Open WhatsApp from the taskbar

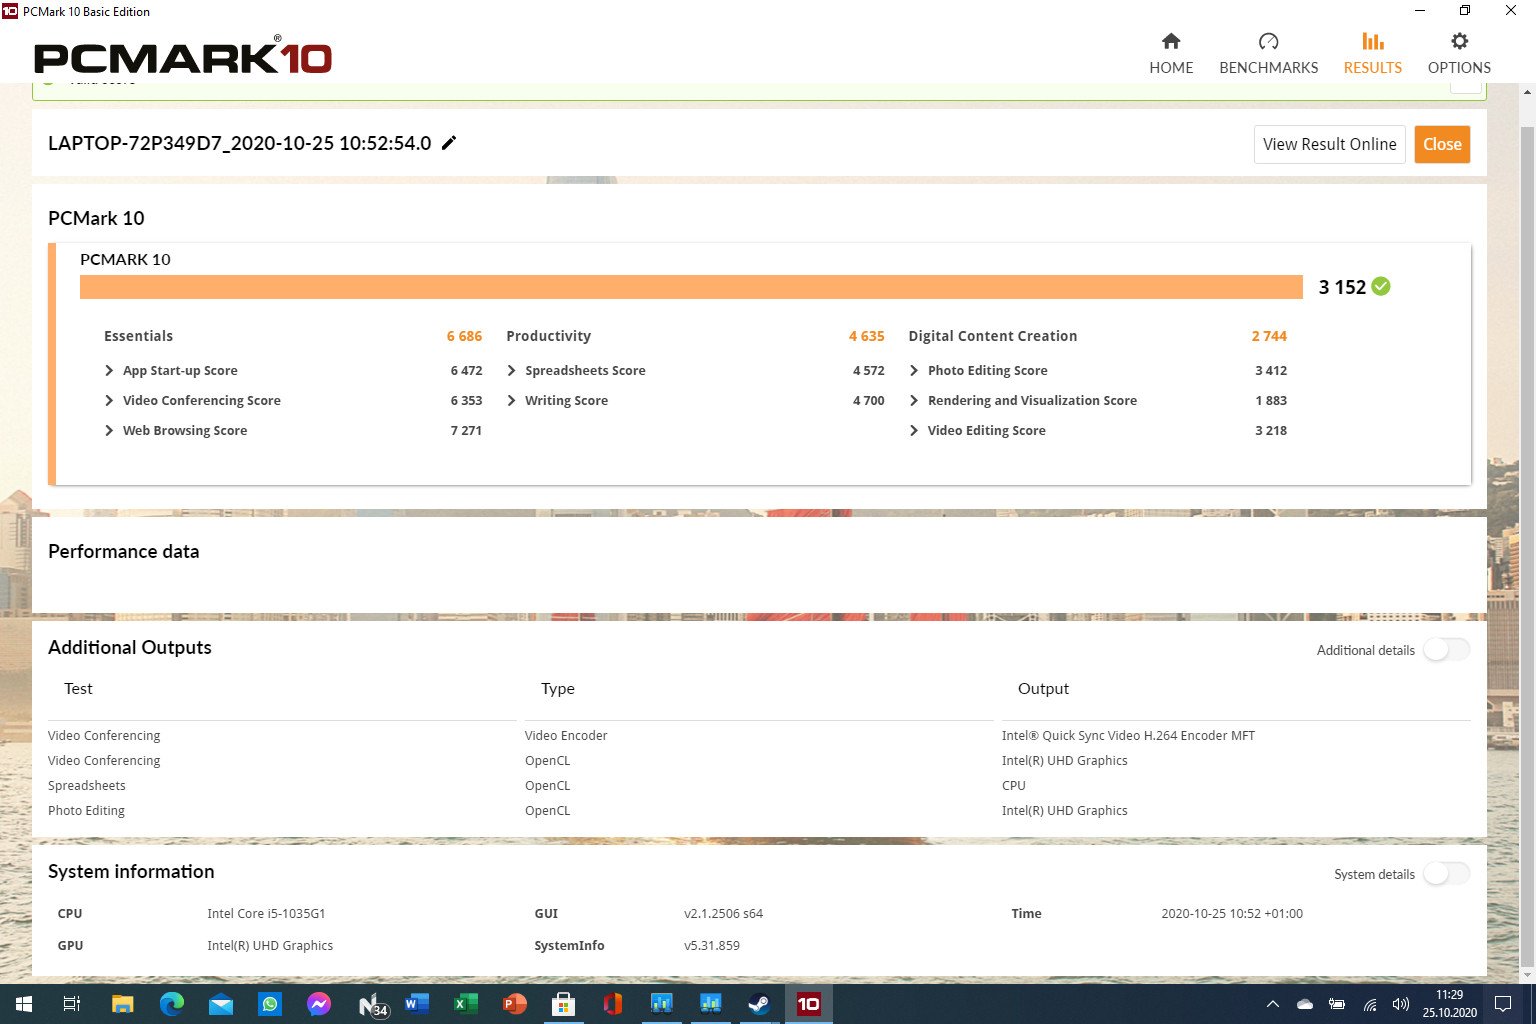click(x=270, y=1004)
